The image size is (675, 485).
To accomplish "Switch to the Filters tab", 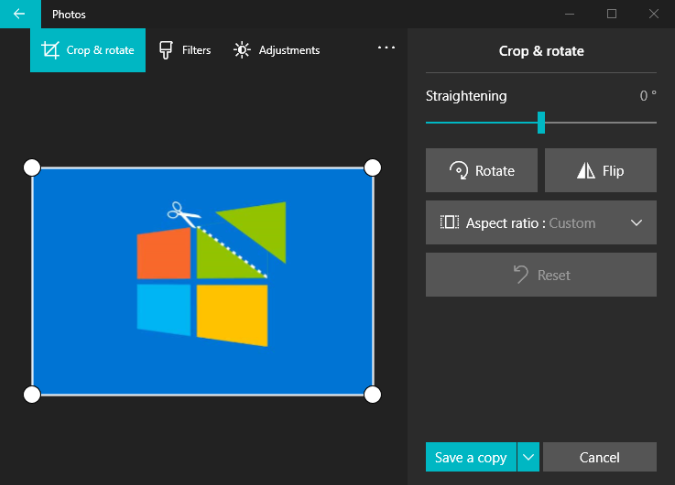I will pyautogui.click(x=185, y=50).
